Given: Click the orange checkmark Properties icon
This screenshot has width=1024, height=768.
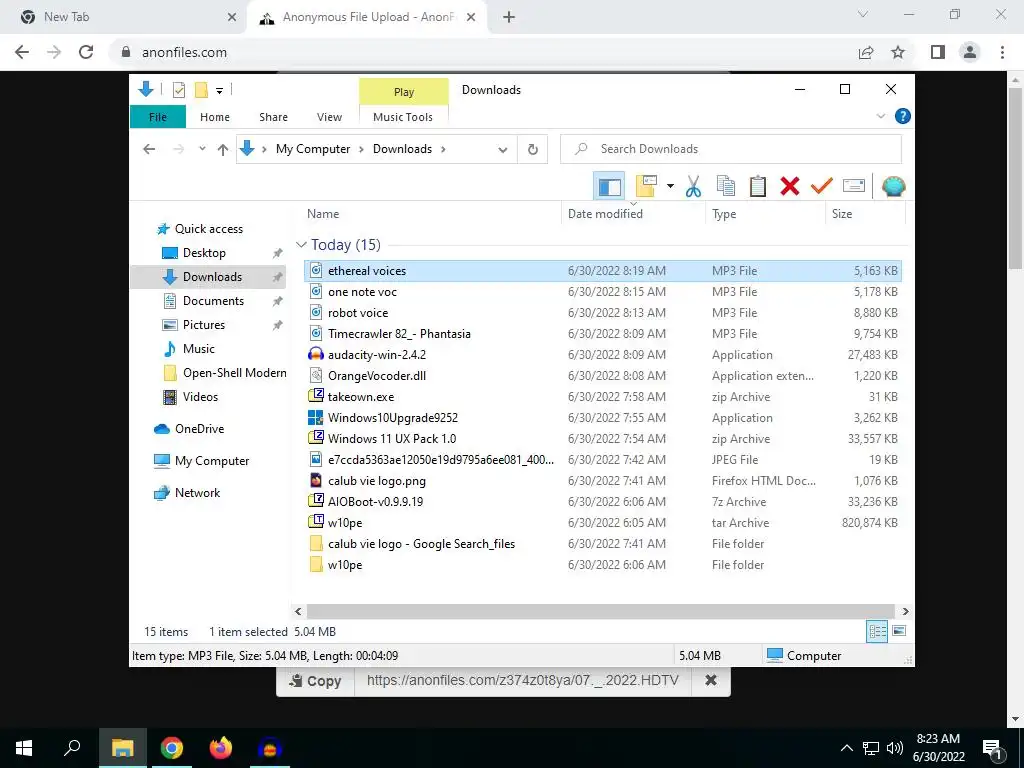Looking at the screenshot, I should 822,187.
